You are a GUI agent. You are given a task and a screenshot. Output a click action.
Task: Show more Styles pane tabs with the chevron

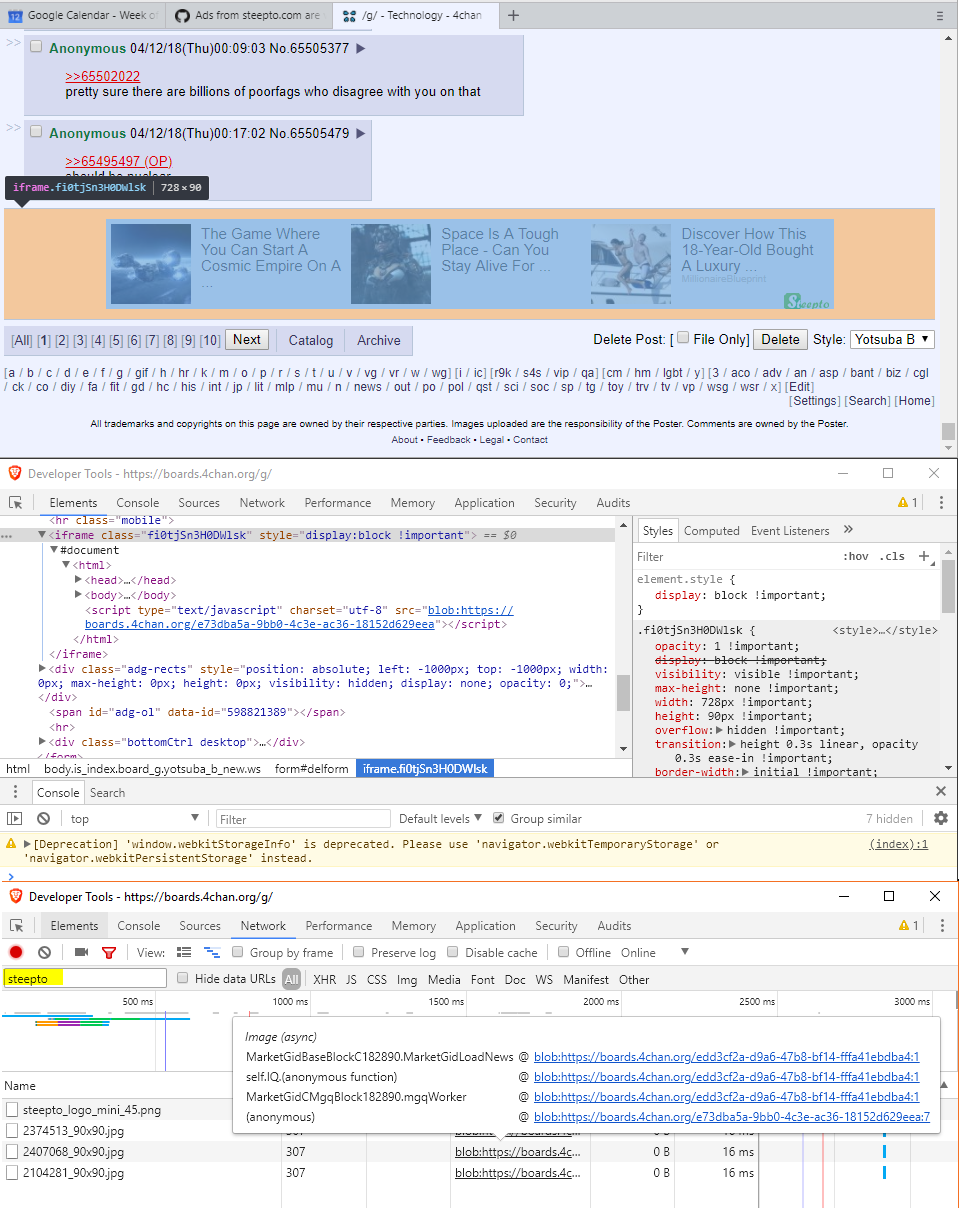pyautogui.click(x=848, y=530)
